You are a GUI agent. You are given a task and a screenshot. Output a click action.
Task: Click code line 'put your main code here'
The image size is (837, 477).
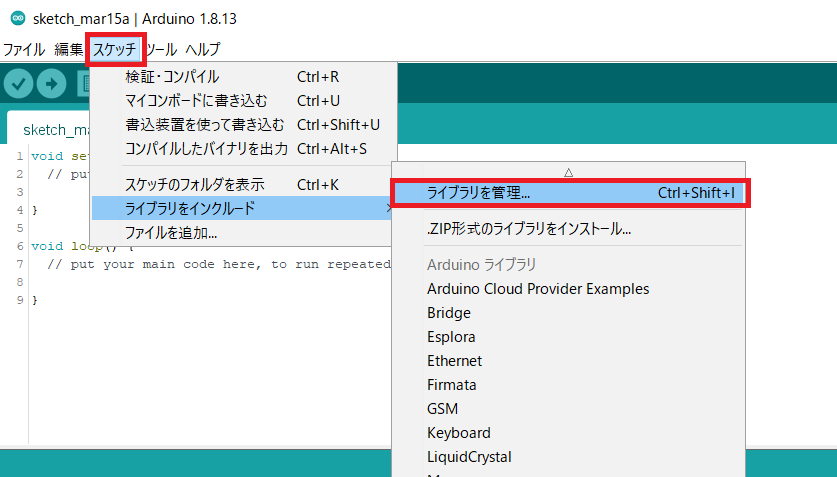(219, 264)
